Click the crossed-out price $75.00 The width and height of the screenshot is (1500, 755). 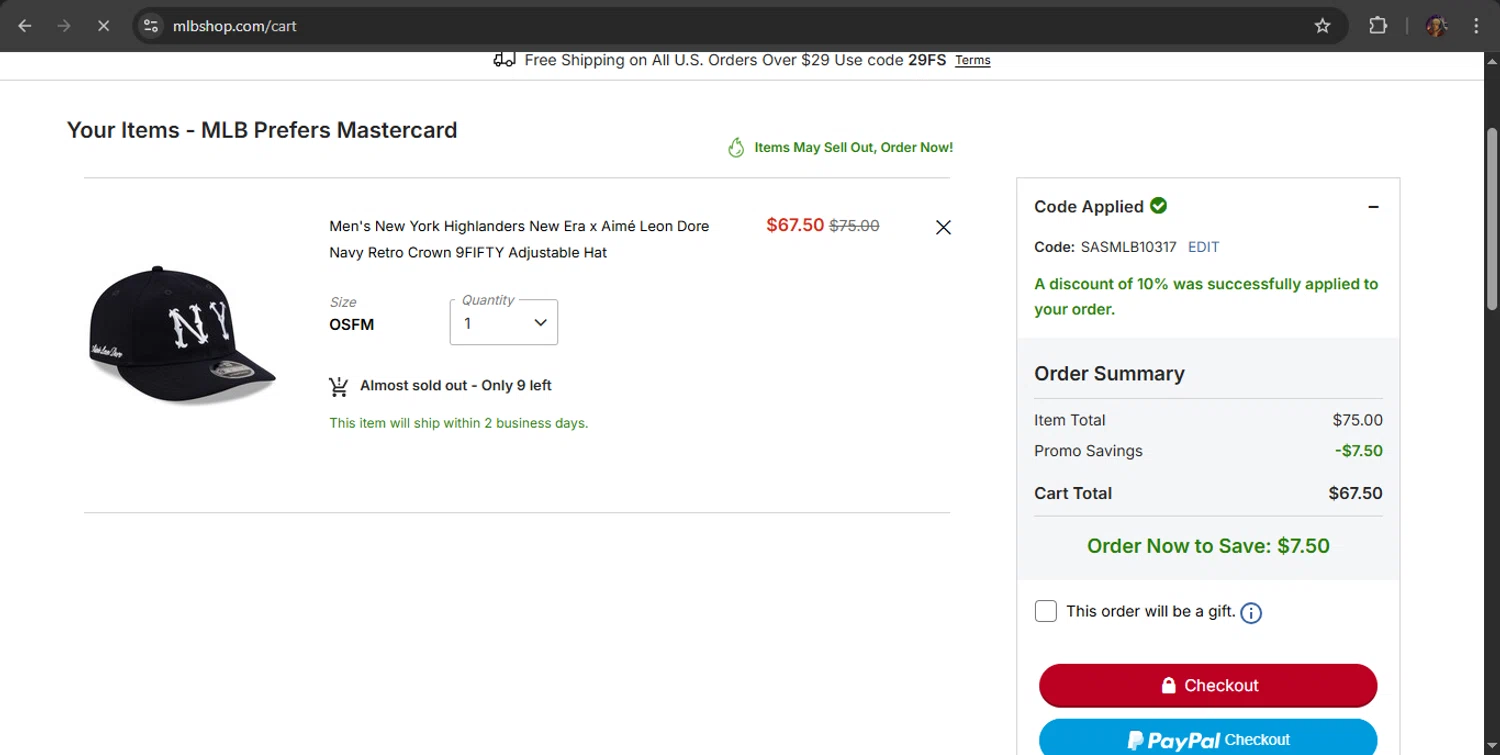click(x=854, y=226)
